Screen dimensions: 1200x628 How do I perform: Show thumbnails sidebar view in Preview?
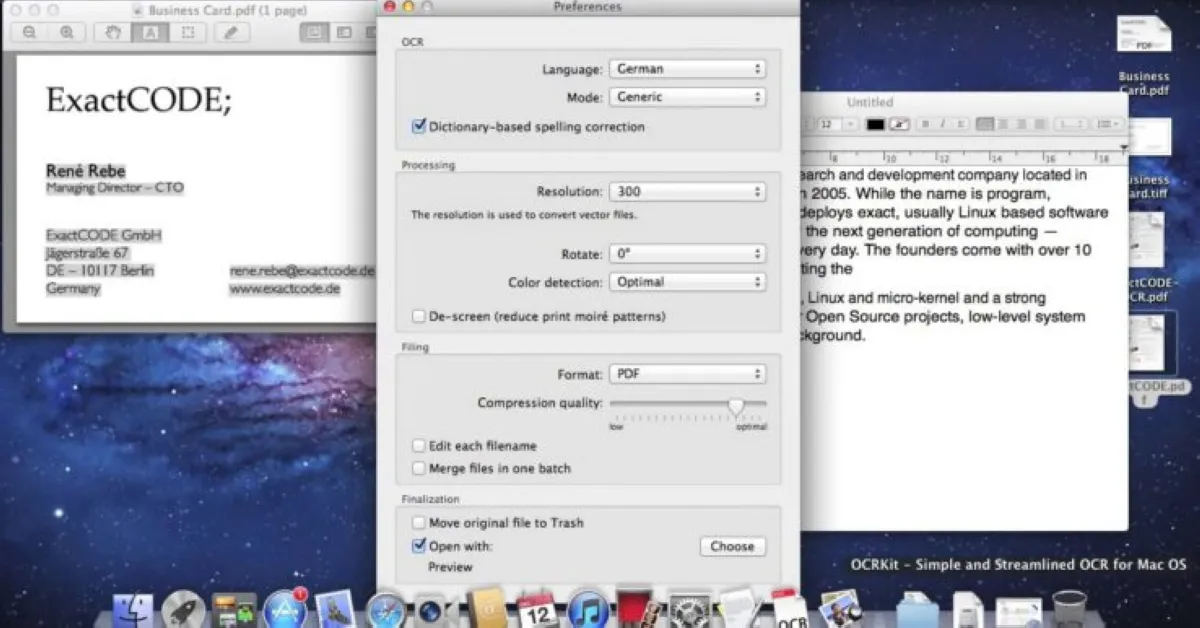click(344, 32)
